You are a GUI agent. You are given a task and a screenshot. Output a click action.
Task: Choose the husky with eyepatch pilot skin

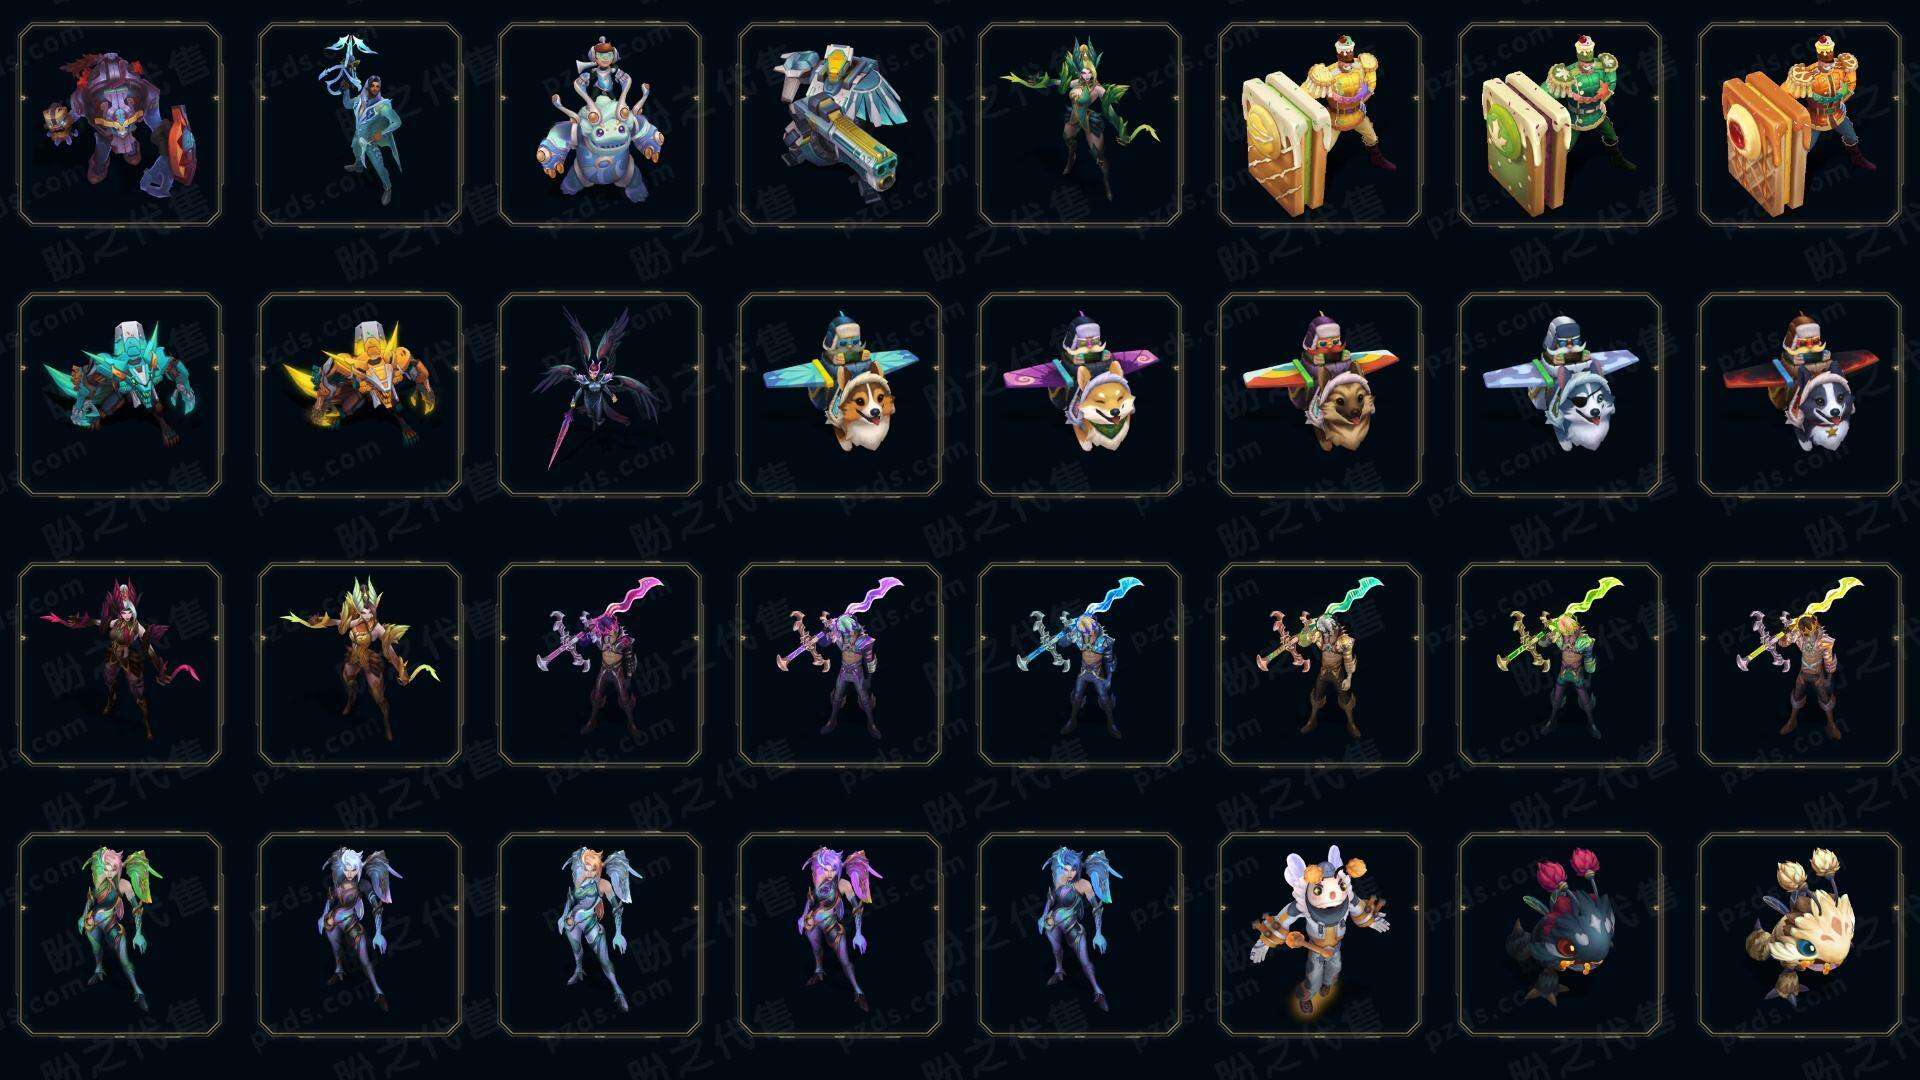pyautogui.click(x=1560, y=394)
